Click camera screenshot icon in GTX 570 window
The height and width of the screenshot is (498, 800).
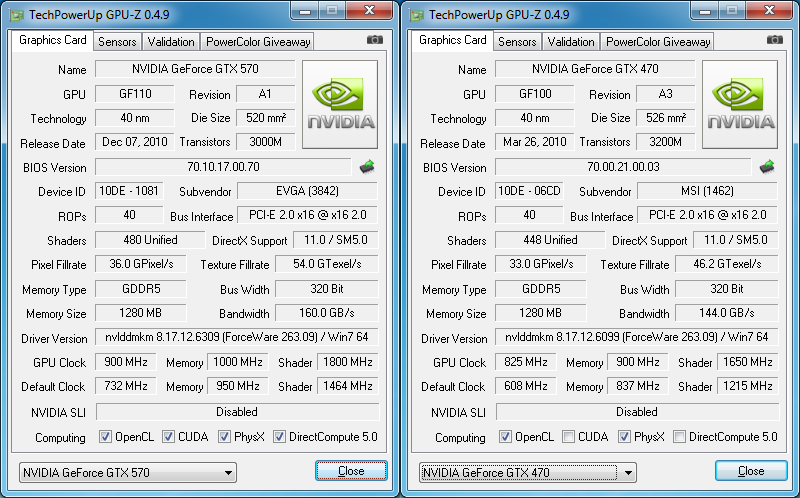[375, 40]
